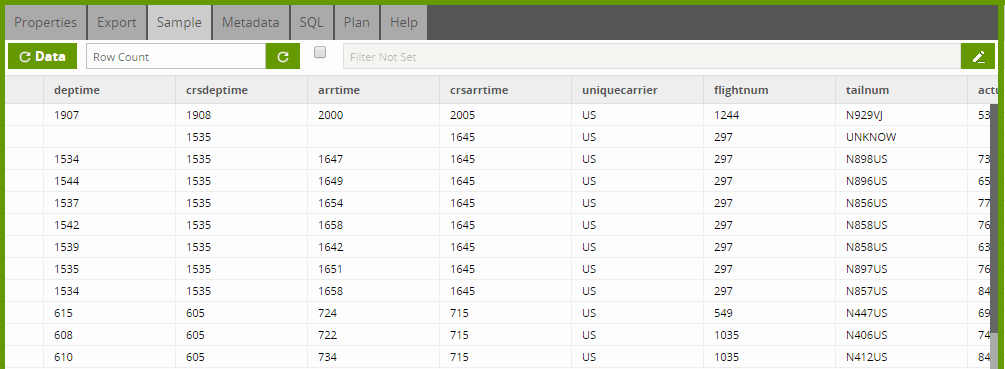The width and height of the screenshot is (1005, 369).
Task: Click the vertical scrollbar of the table
Action: (994, 218)
